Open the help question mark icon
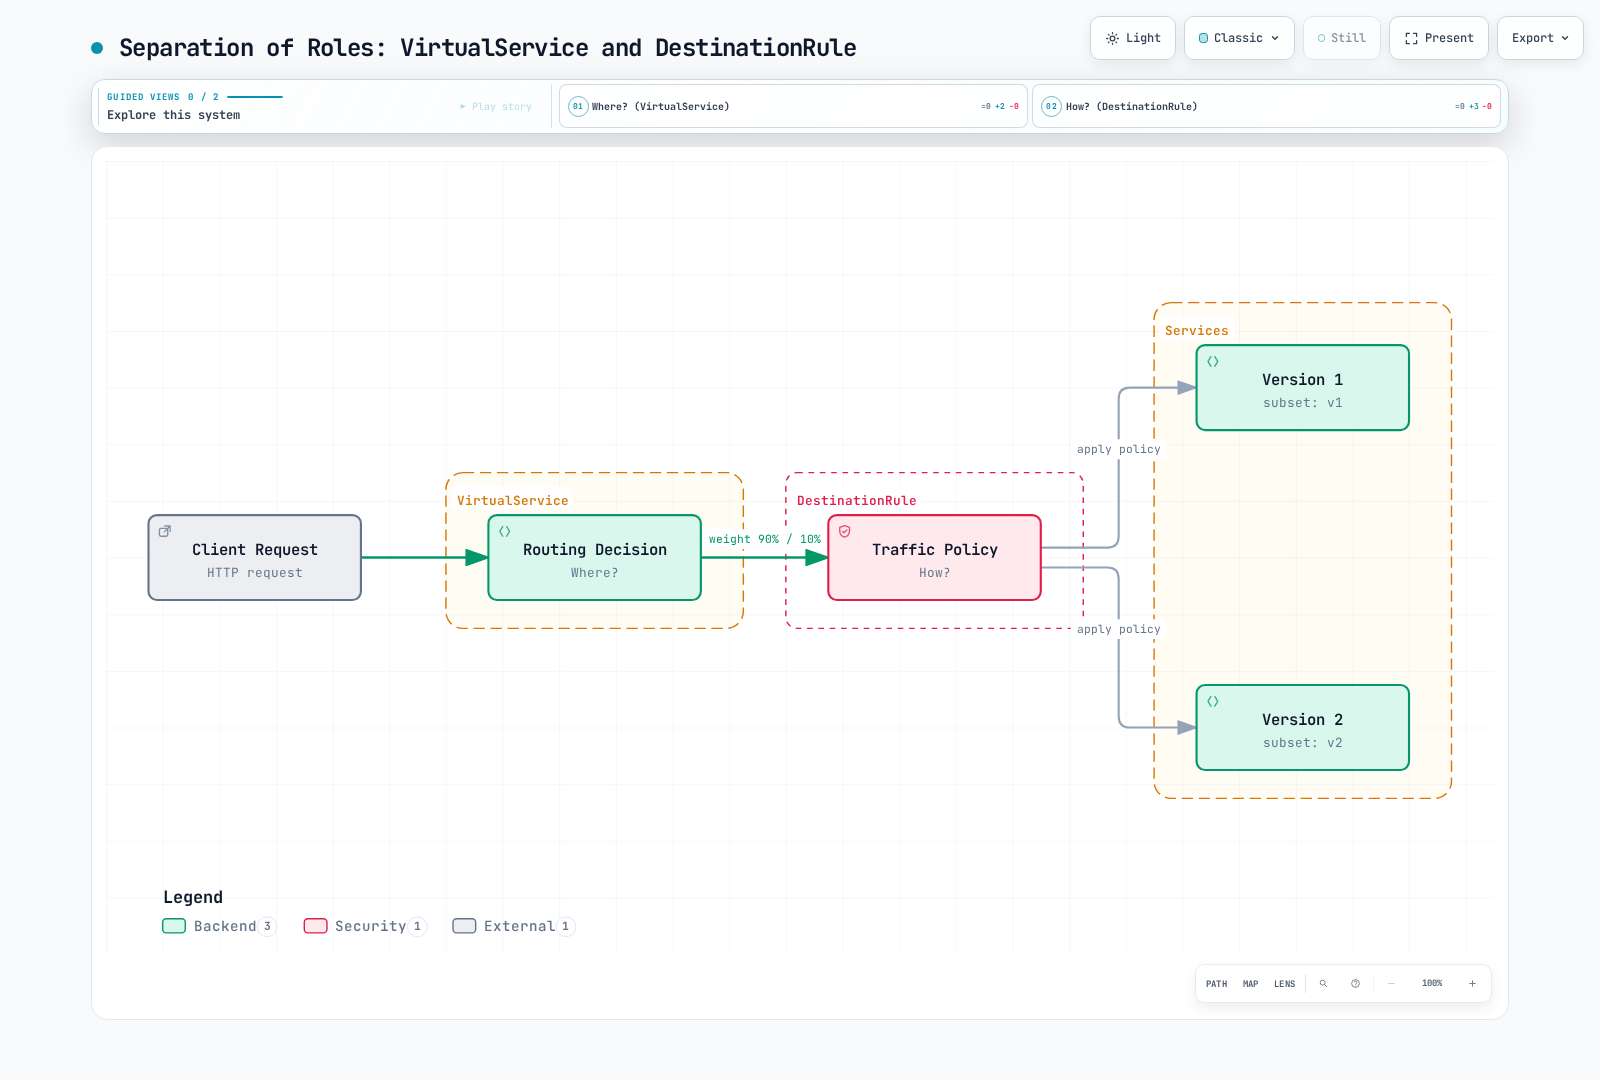Screen dimensions: 1600x1080 pyautogui.click(x=1355, y=984)
